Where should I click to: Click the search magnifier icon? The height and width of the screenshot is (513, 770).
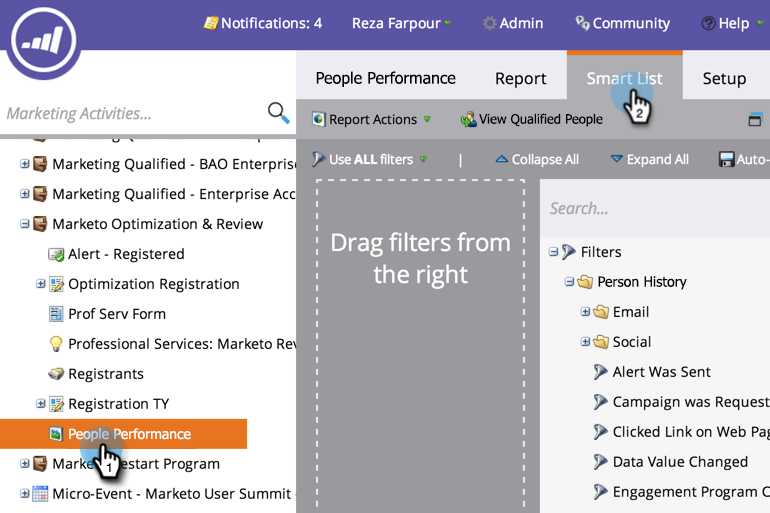tap(278, 113)
